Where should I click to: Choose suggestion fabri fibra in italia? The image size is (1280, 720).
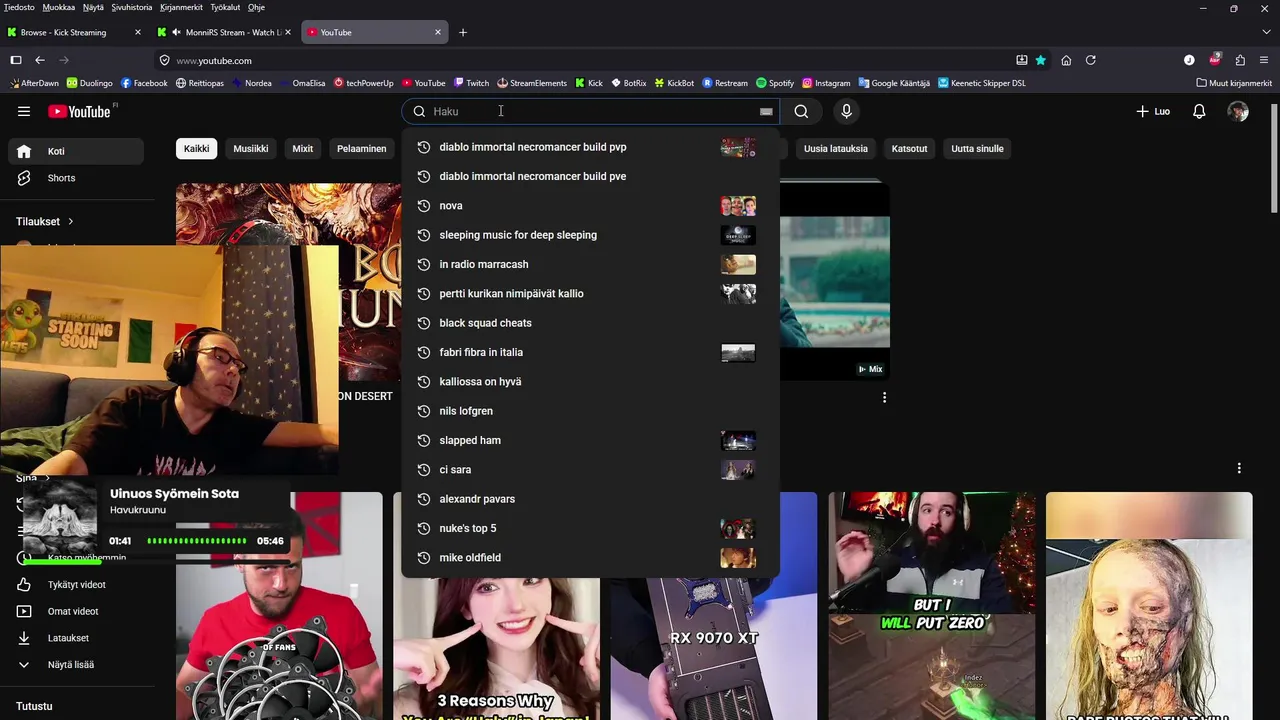point(590,352)
